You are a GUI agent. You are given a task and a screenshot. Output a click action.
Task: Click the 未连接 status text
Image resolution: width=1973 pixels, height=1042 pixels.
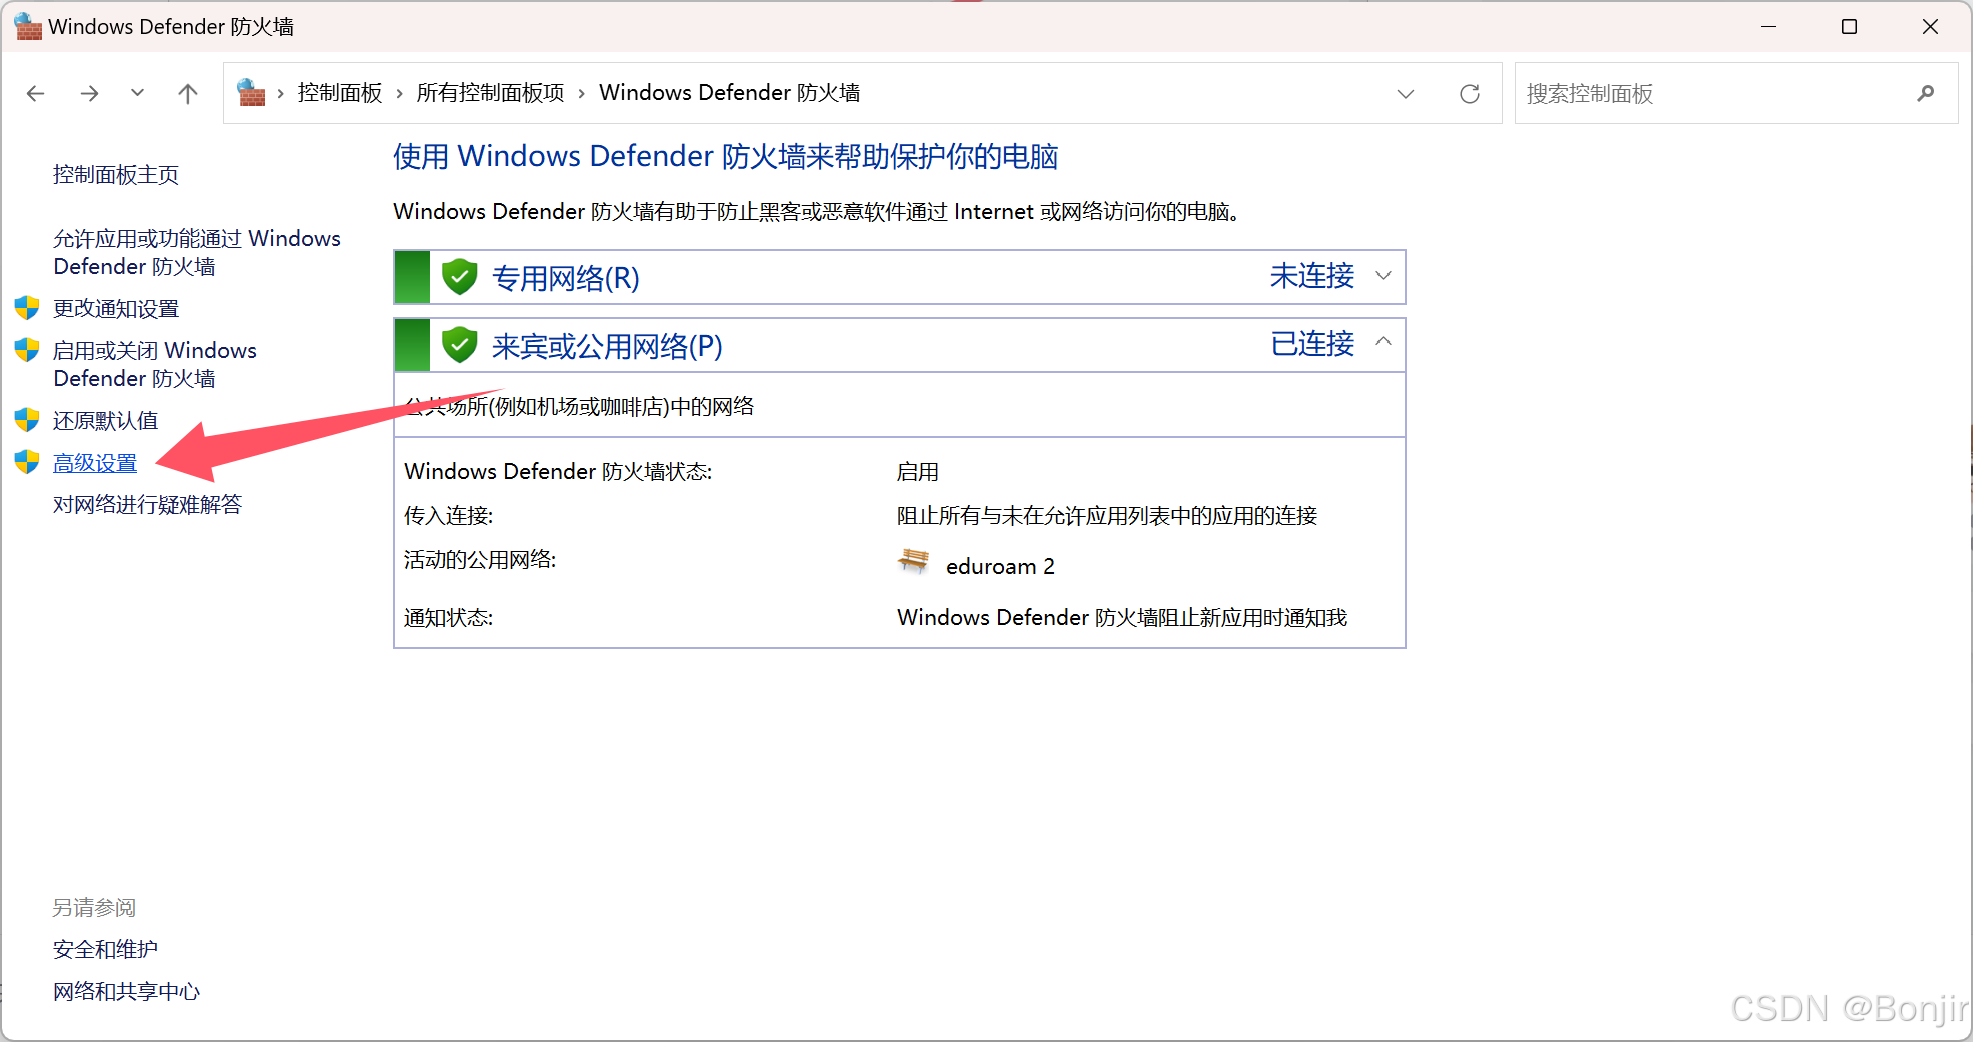tap(1311, 276)
